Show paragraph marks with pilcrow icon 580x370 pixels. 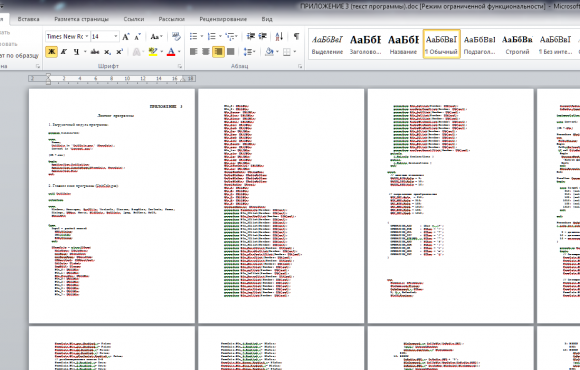click(x=296, y=36)
